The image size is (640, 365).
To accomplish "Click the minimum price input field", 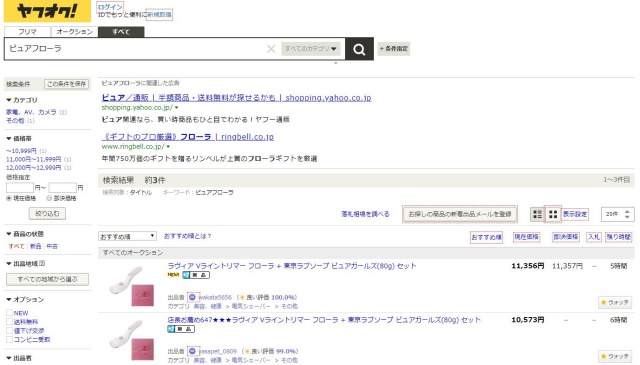I will 20,187.
